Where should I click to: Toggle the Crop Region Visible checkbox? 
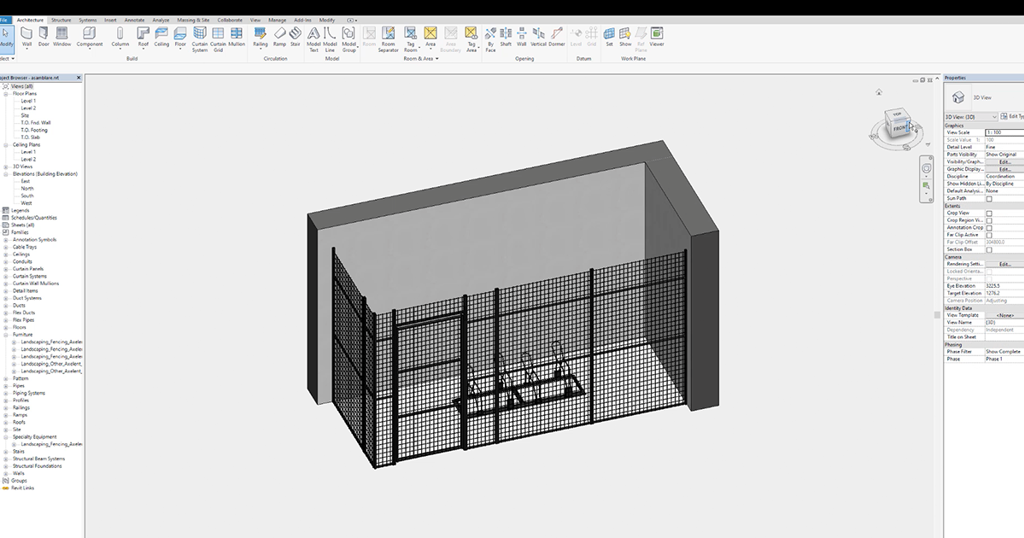point(989,220)
